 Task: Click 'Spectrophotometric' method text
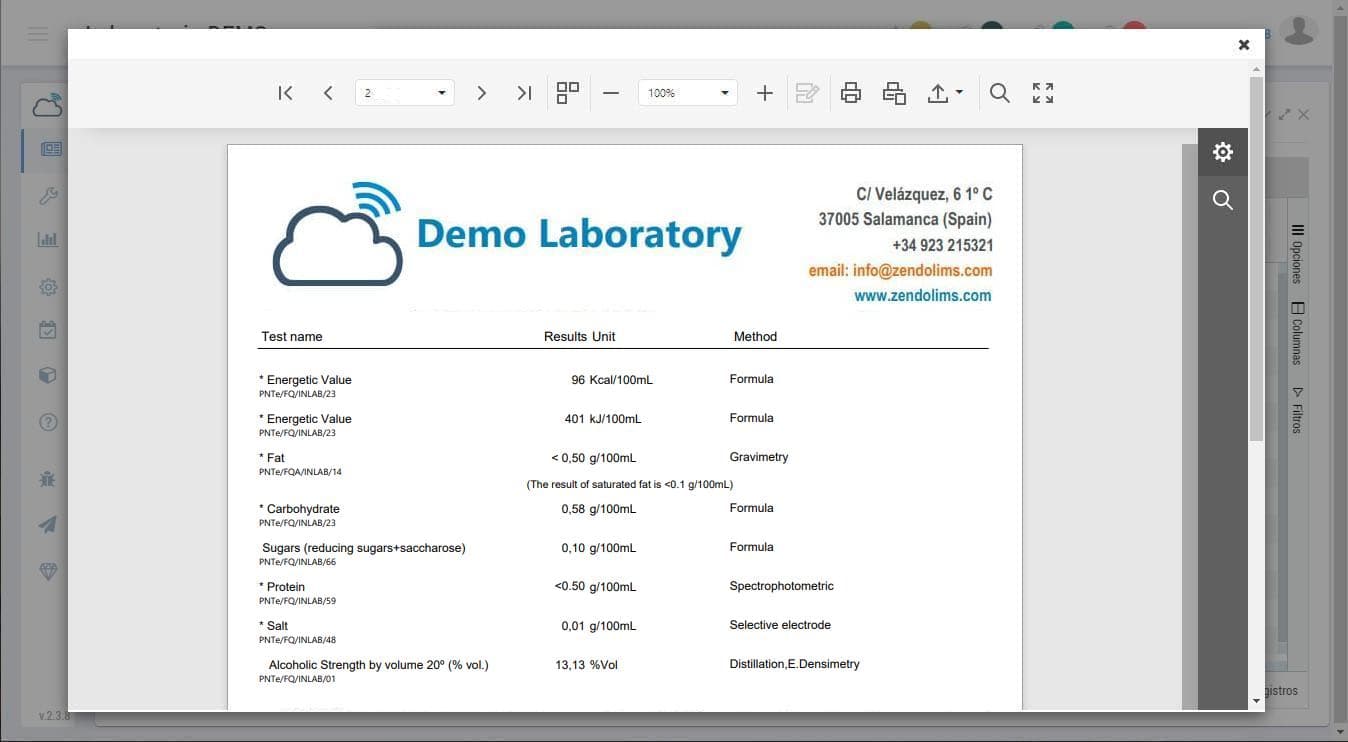point(781,586)
